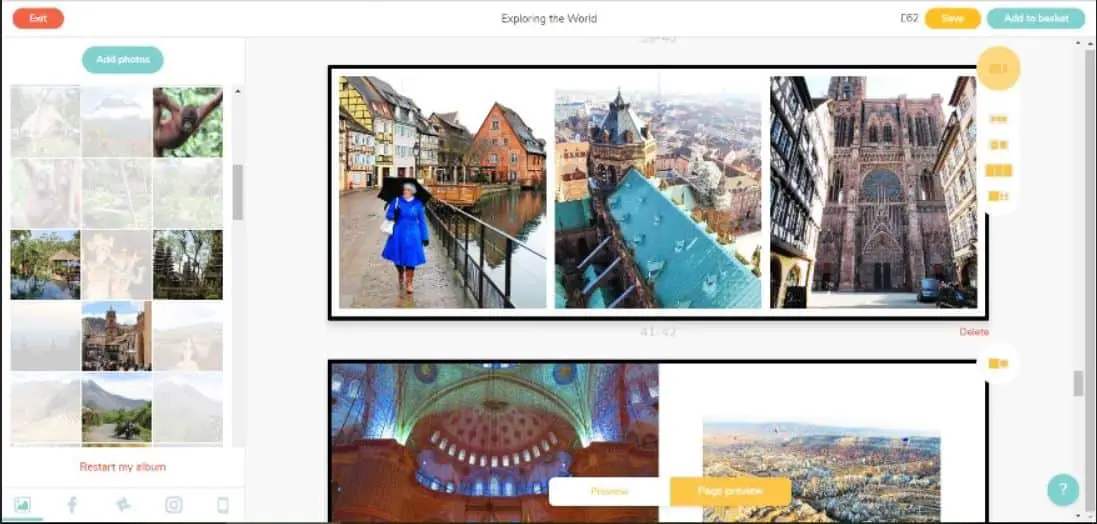Pick the small three-photo row layout

click(998, 119)
